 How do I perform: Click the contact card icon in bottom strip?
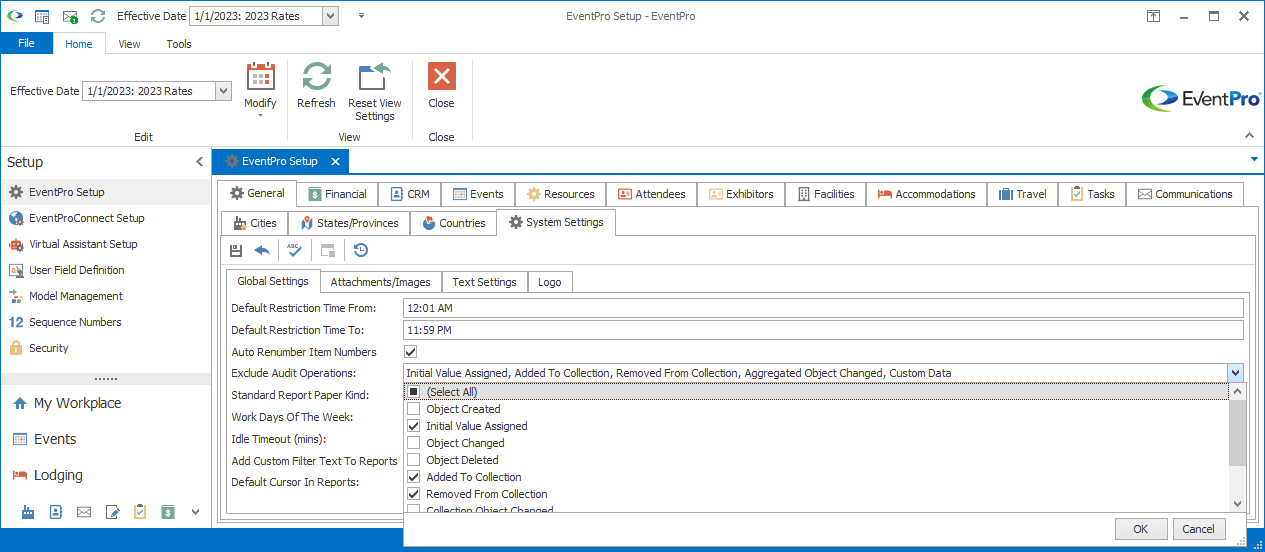point(56,512)
